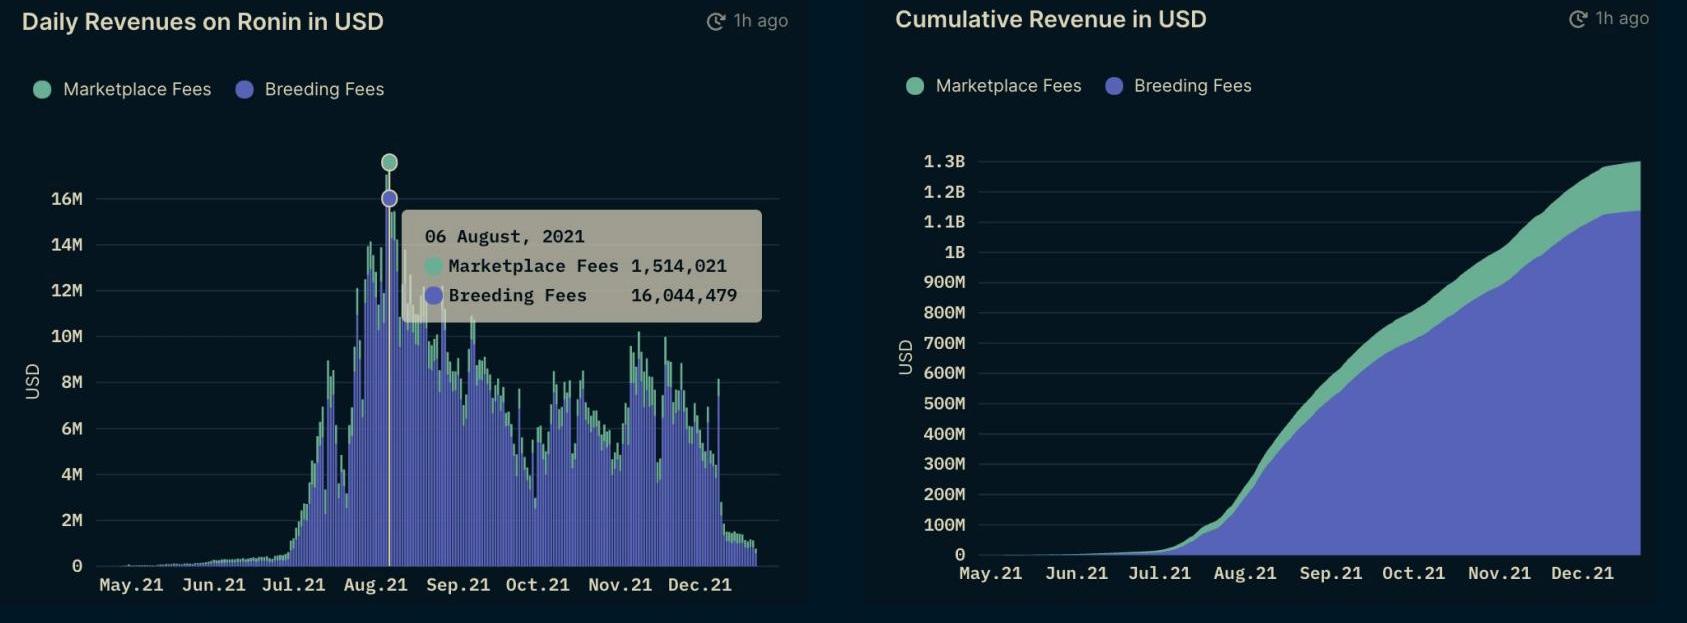
Task: Toggle Breeding Fees legend dot in Daily chart
Action: pyautogui.click(x=244, y=90)
